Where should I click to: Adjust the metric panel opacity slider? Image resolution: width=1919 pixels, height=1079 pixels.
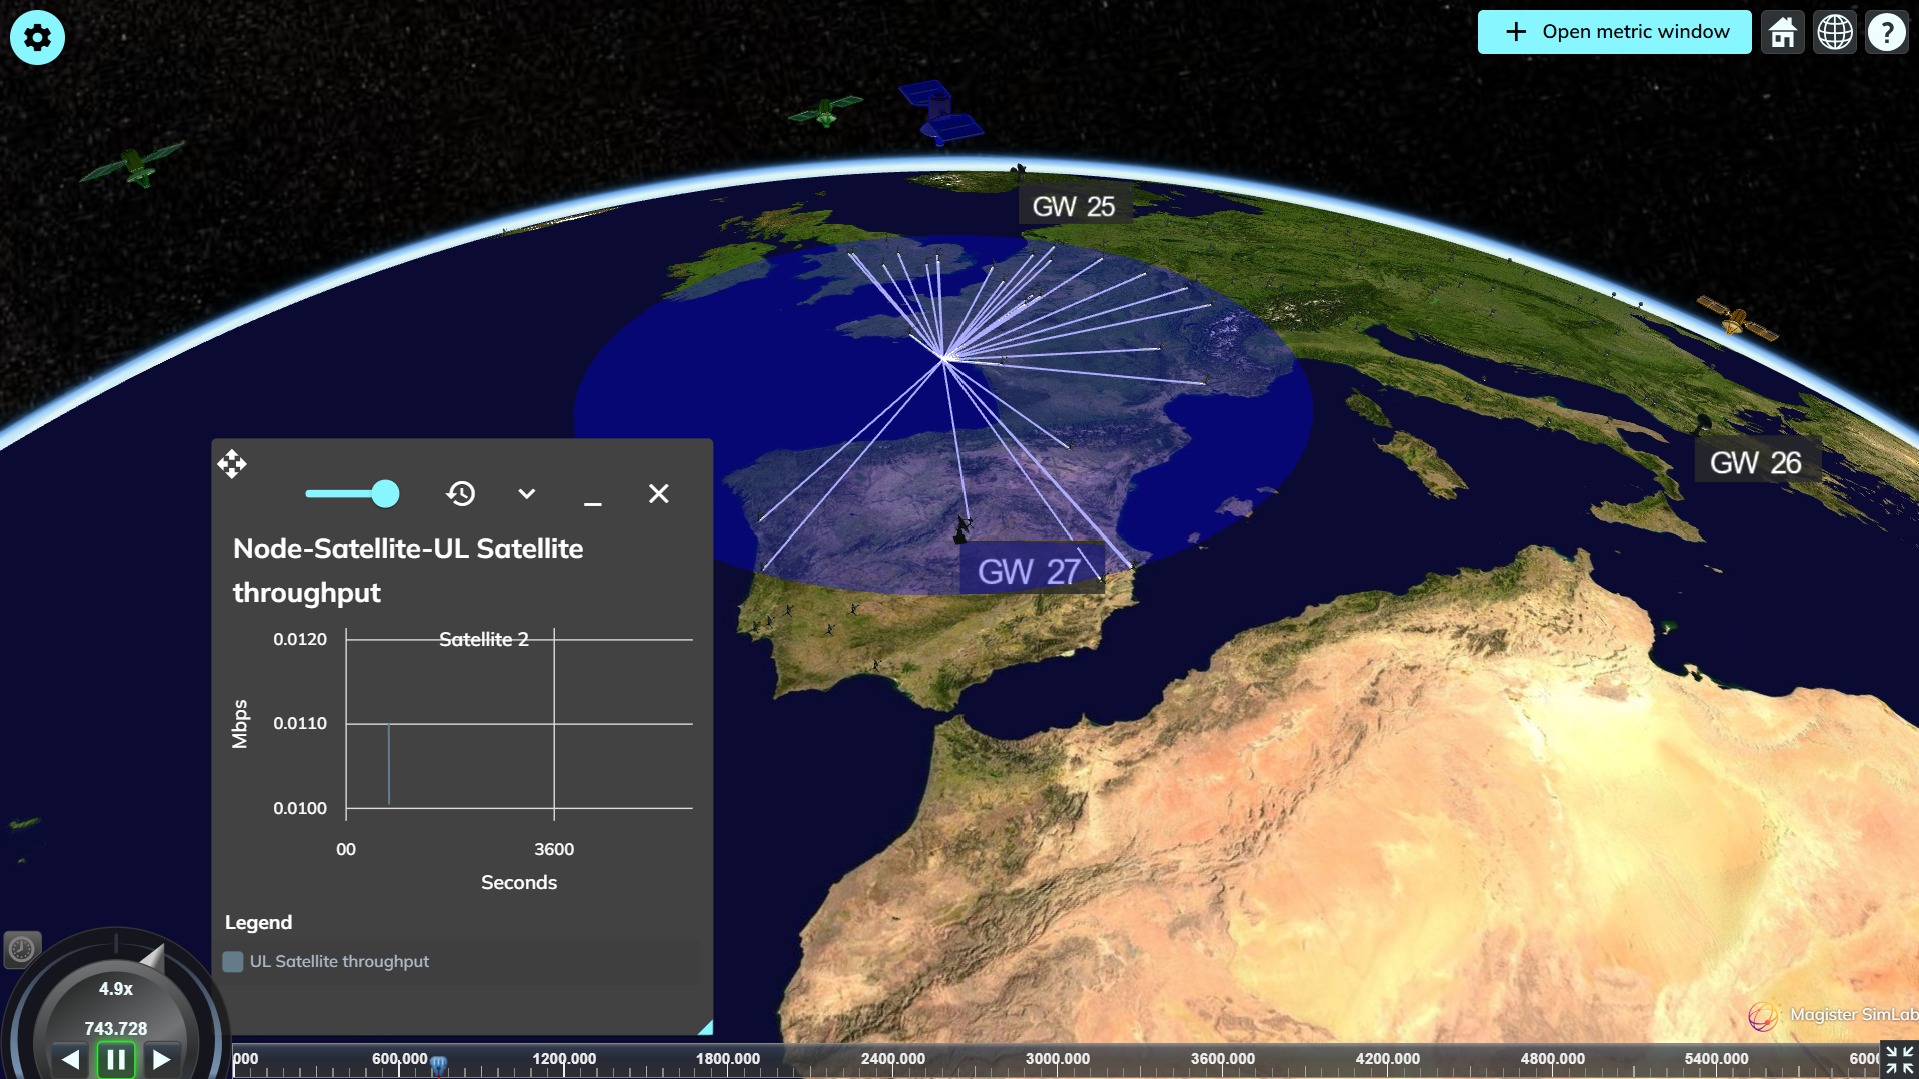tap(384, 494)
